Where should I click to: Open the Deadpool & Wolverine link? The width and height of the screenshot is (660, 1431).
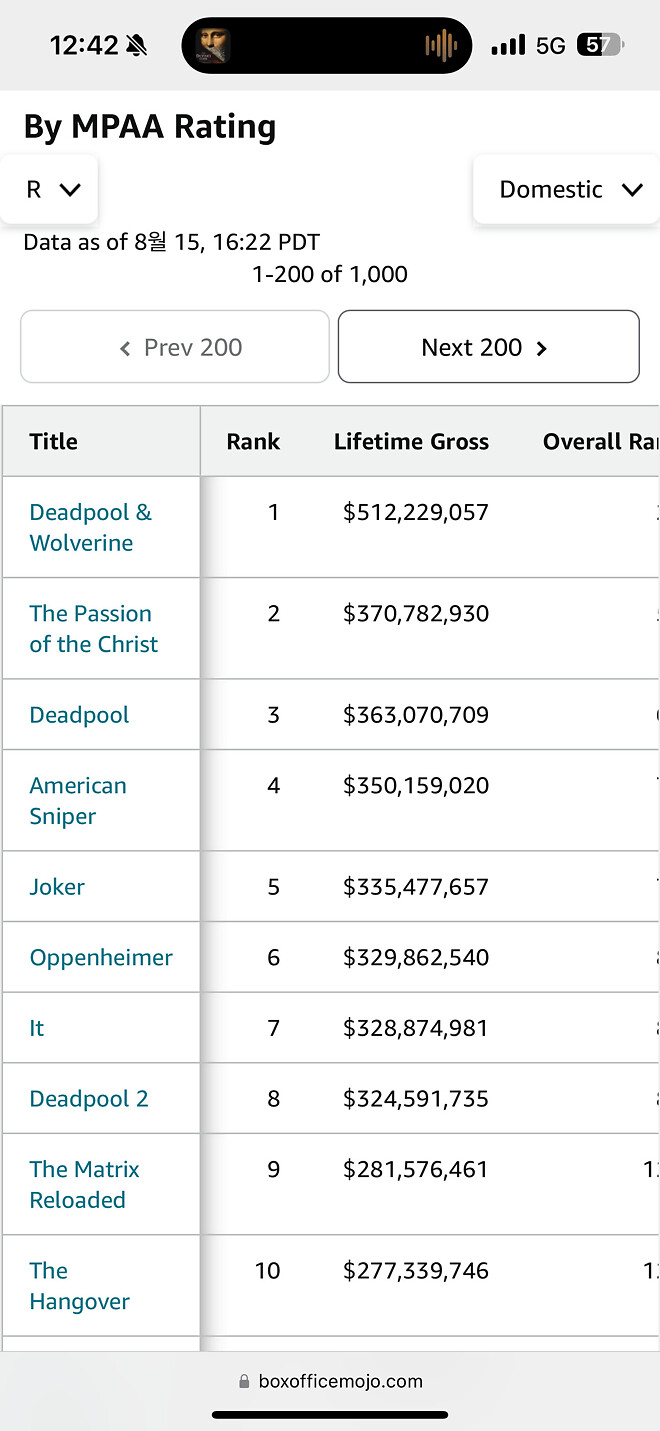click(90, 527)
